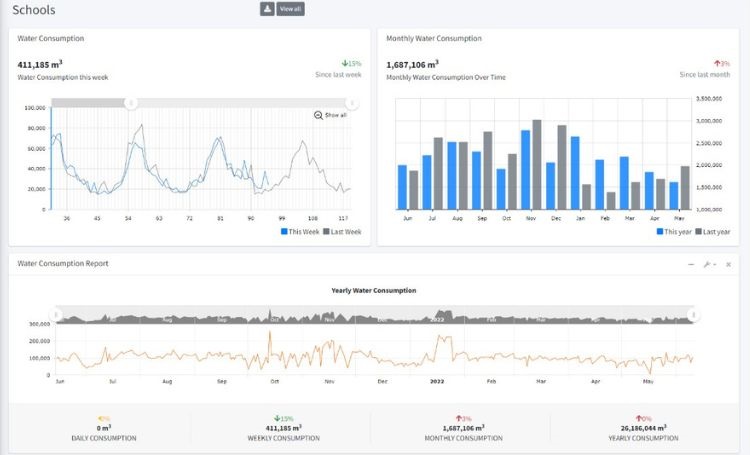
Task: Toggle the This year legend entry
Action: (x=675, y=231)
